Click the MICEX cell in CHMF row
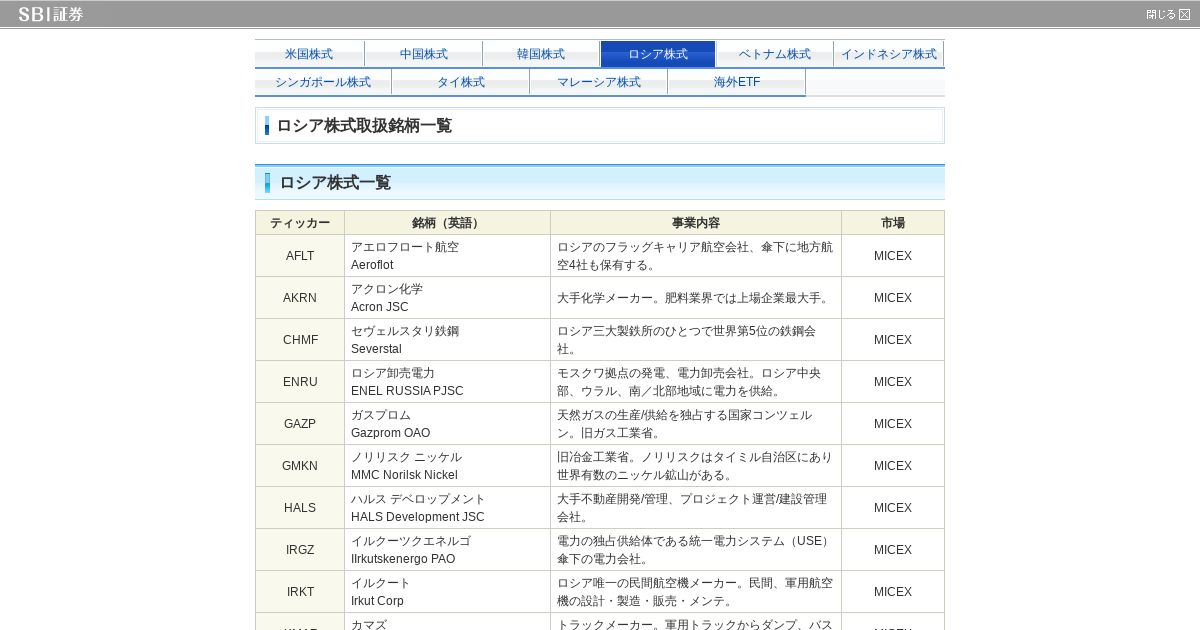1200x630 pixels. [x=893, y=340]
